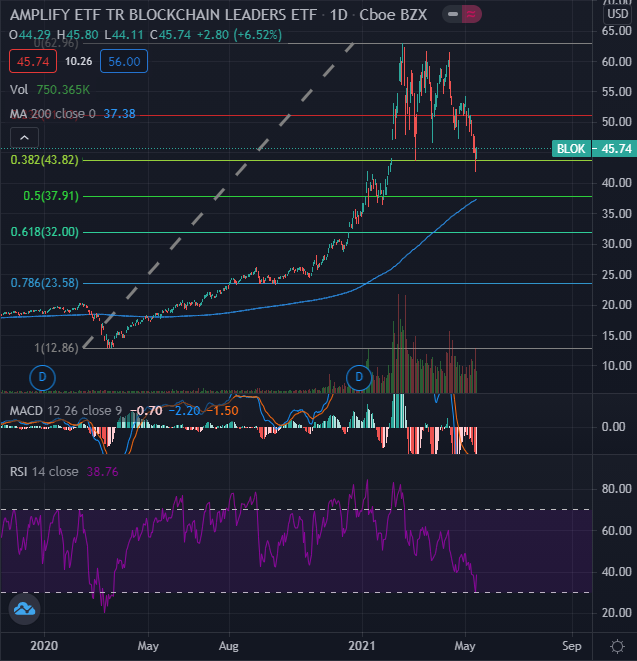Select the 1D interval label
The width and height of the screenshot is (637, 661).
(x=339, y=15)
